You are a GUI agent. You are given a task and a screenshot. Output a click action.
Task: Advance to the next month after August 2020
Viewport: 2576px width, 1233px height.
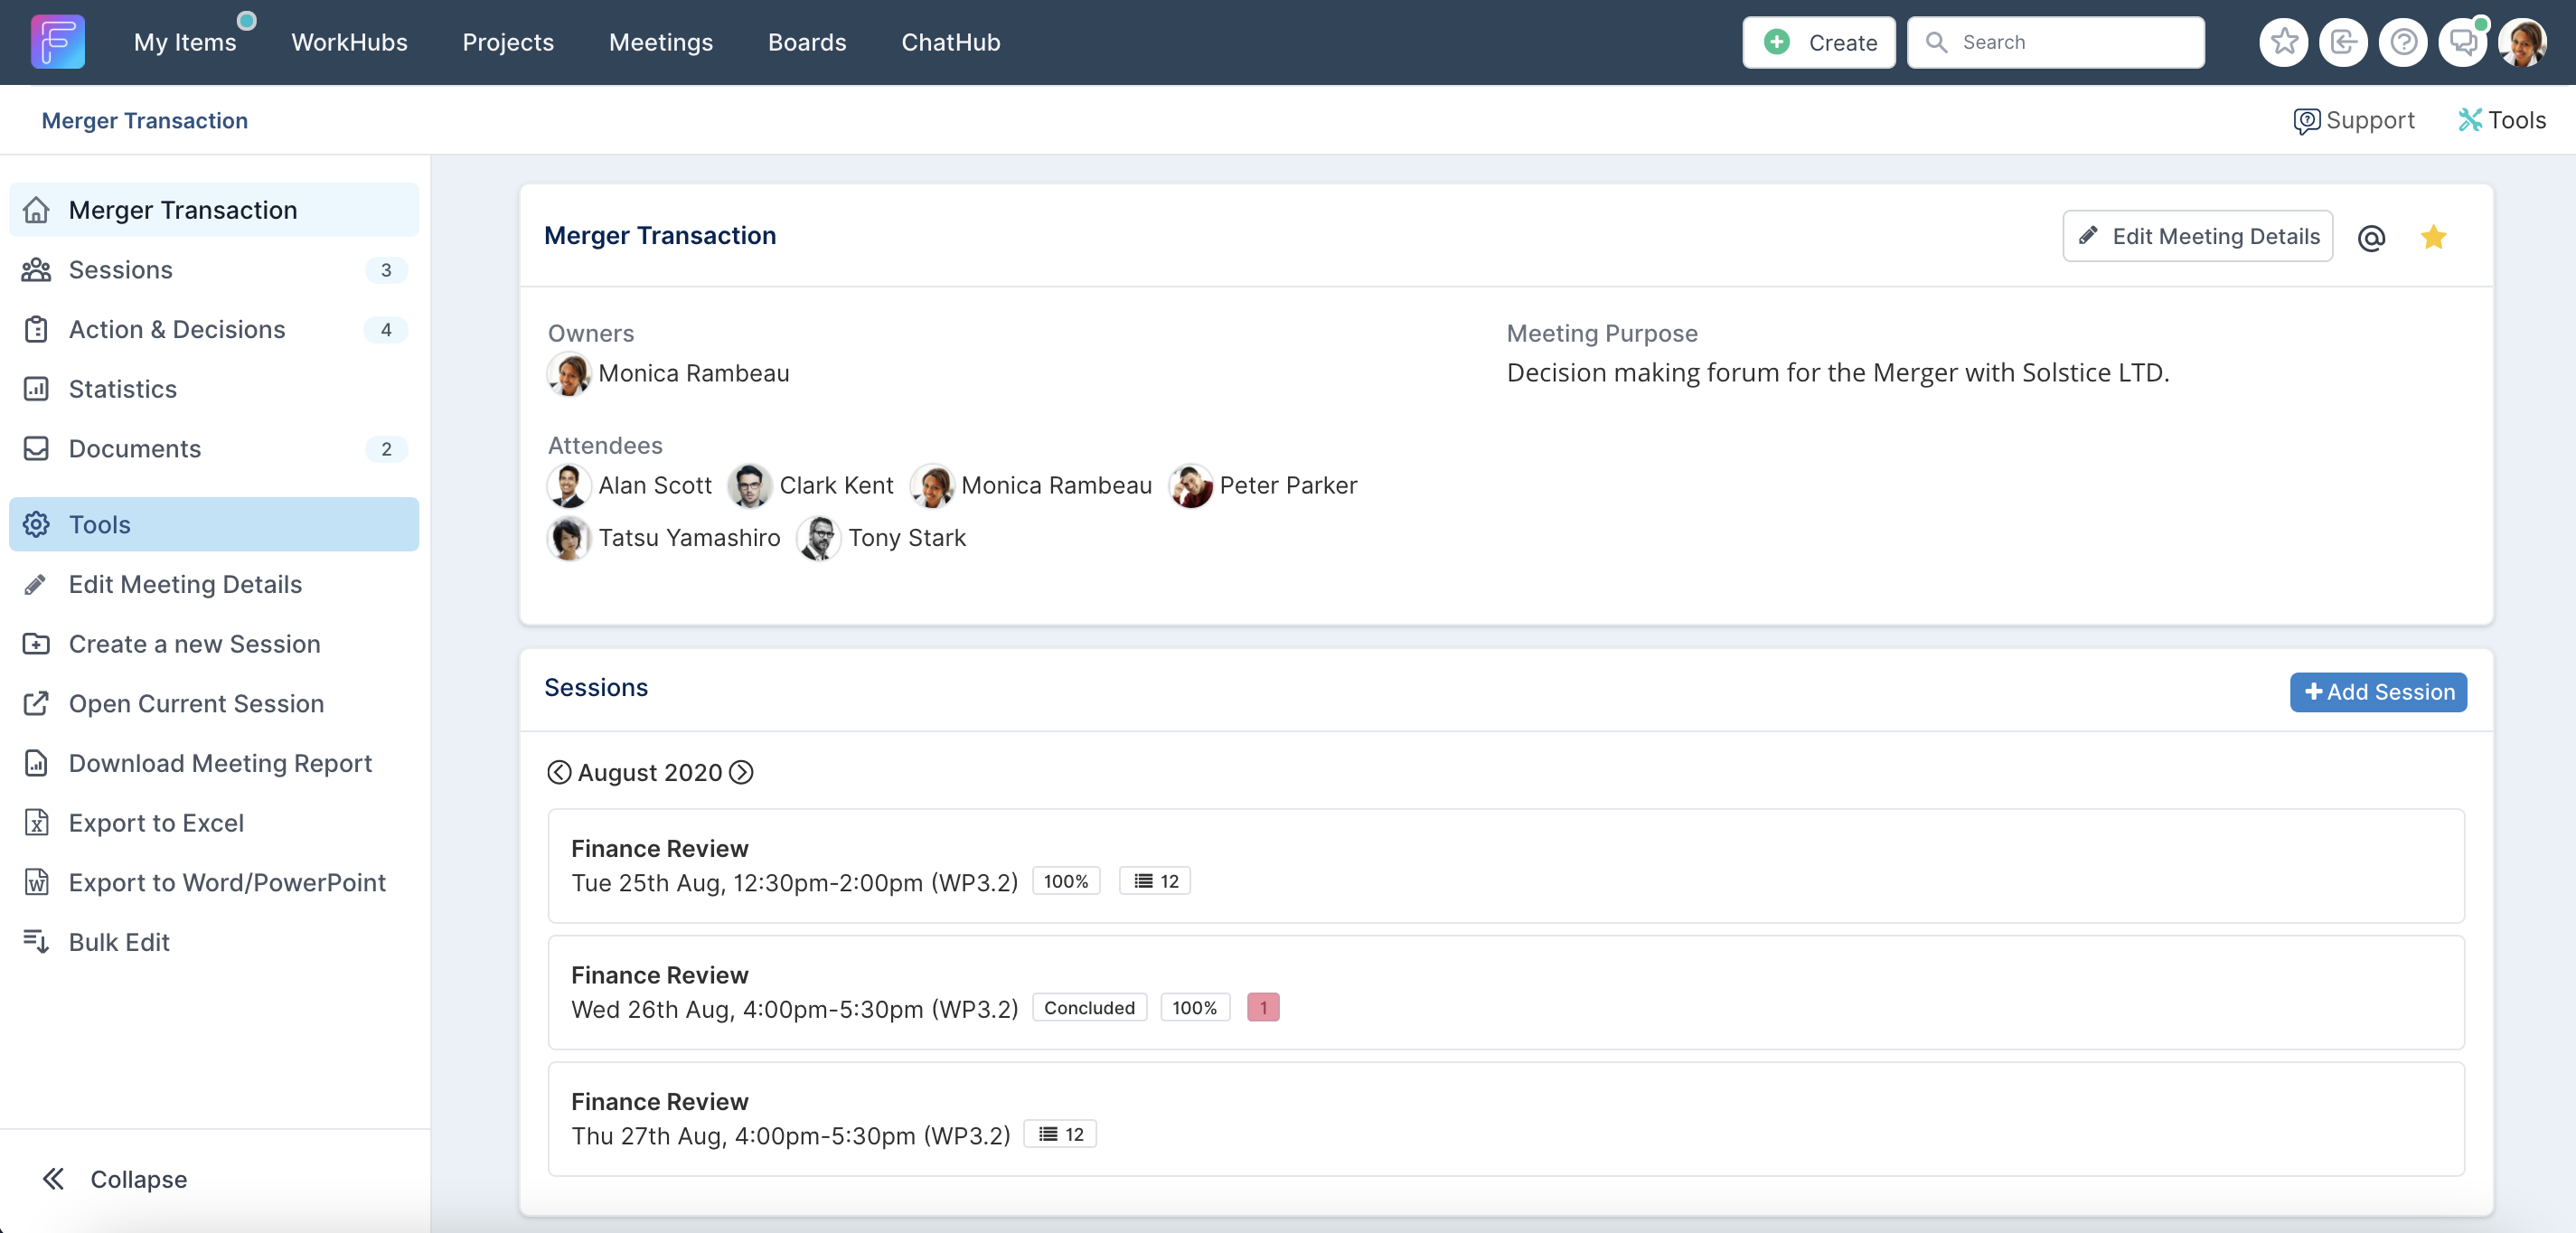pyautogui.click(x=742, y=772)
